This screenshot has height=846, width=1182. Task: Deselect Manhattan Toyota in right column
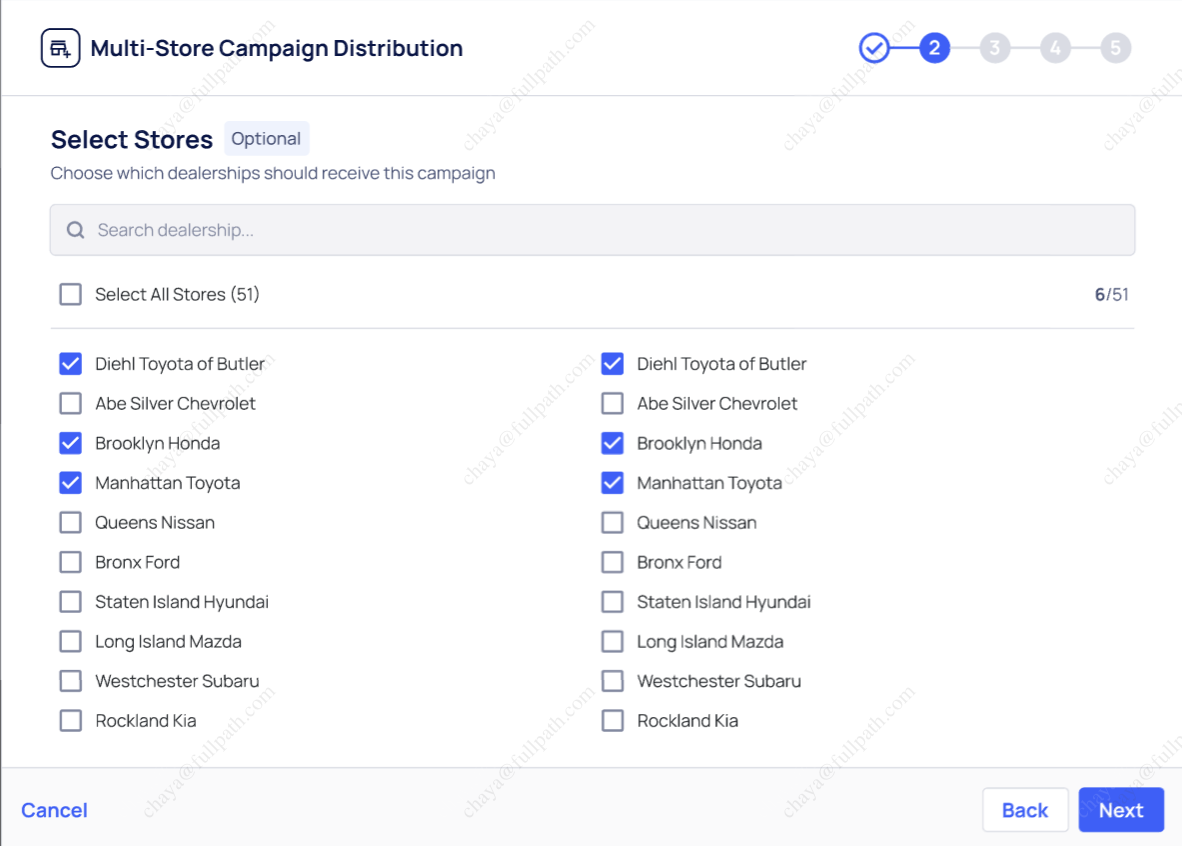(x=612, y=483)
